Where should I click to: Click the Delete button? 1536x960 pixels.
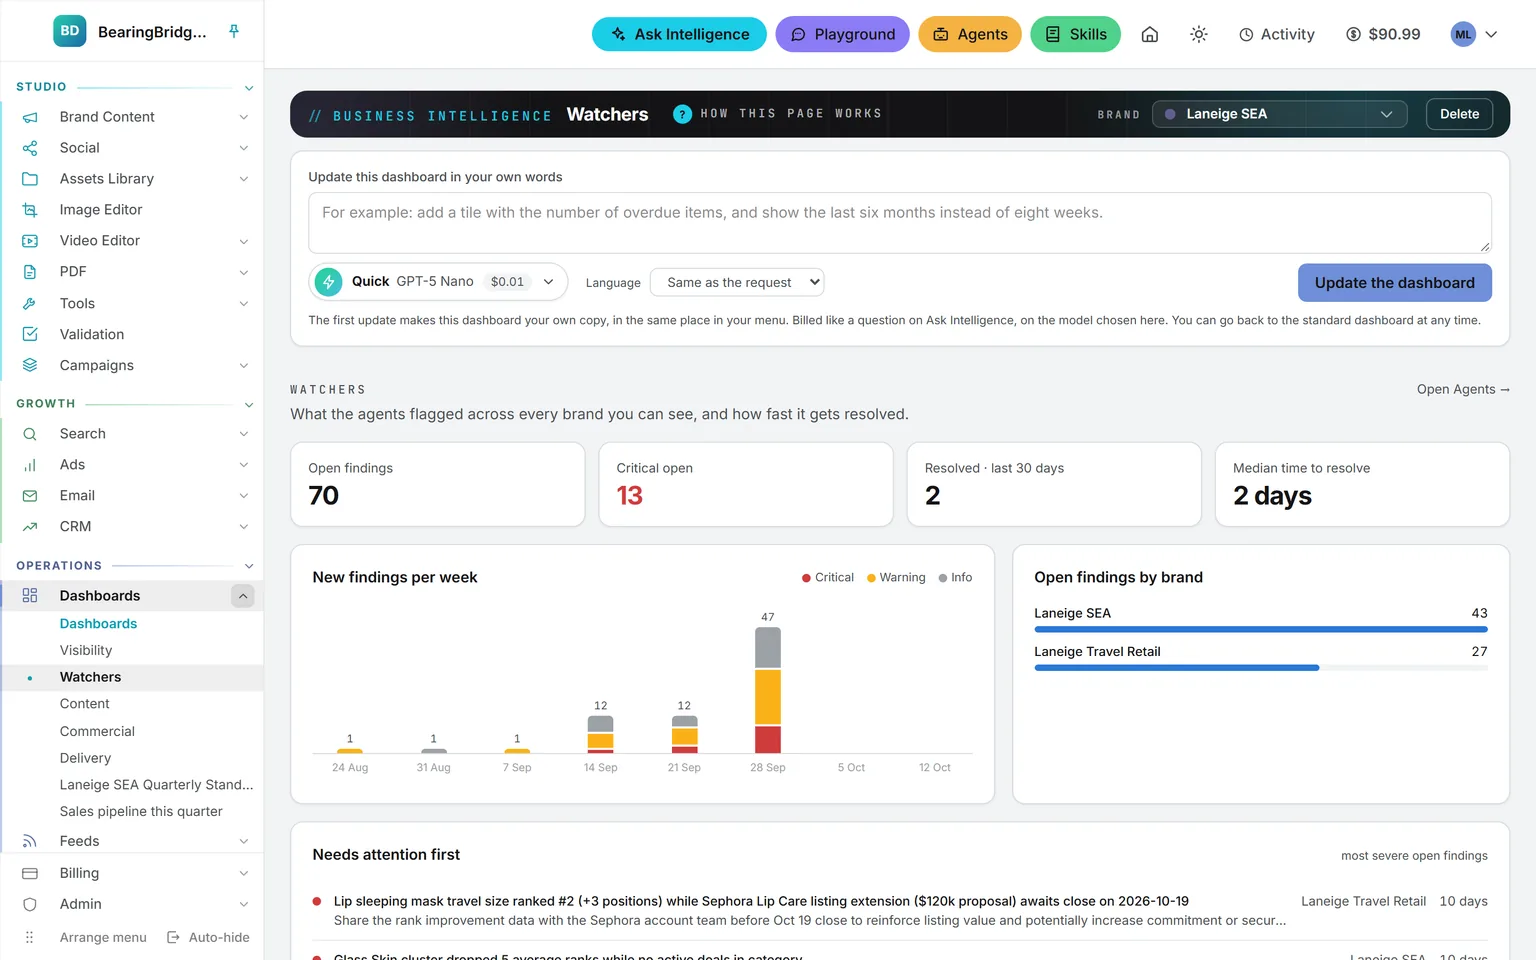click(x=1459, y=114)
